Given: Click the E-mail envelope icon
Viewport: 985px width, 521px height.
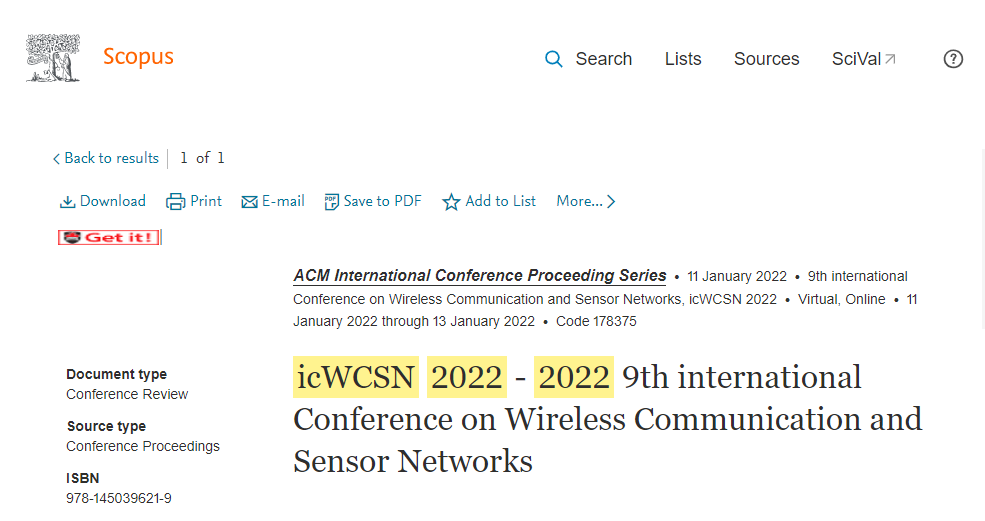Looking at the screenshot, I should pyautogui.click(x=250, y=202).
